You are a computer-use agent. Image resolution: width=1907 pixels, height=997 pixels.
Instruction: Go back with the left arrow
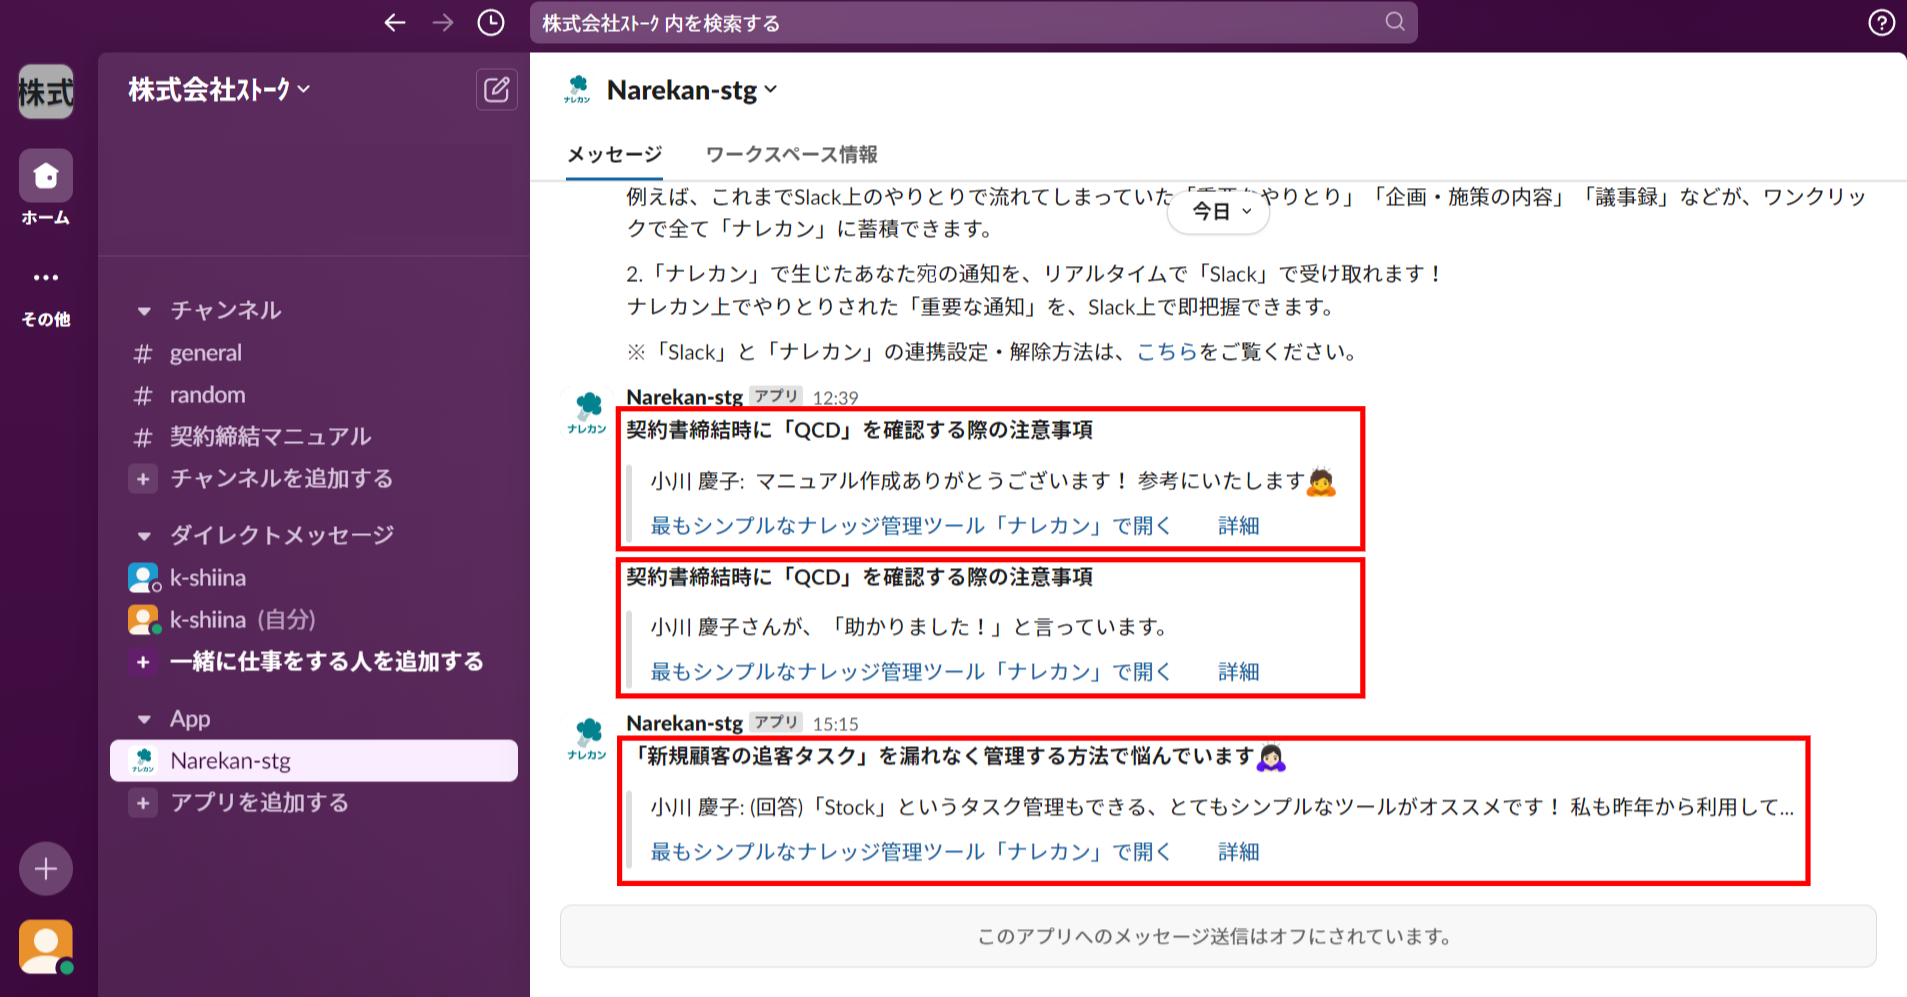pyautogui.click(x=395, y=22)
